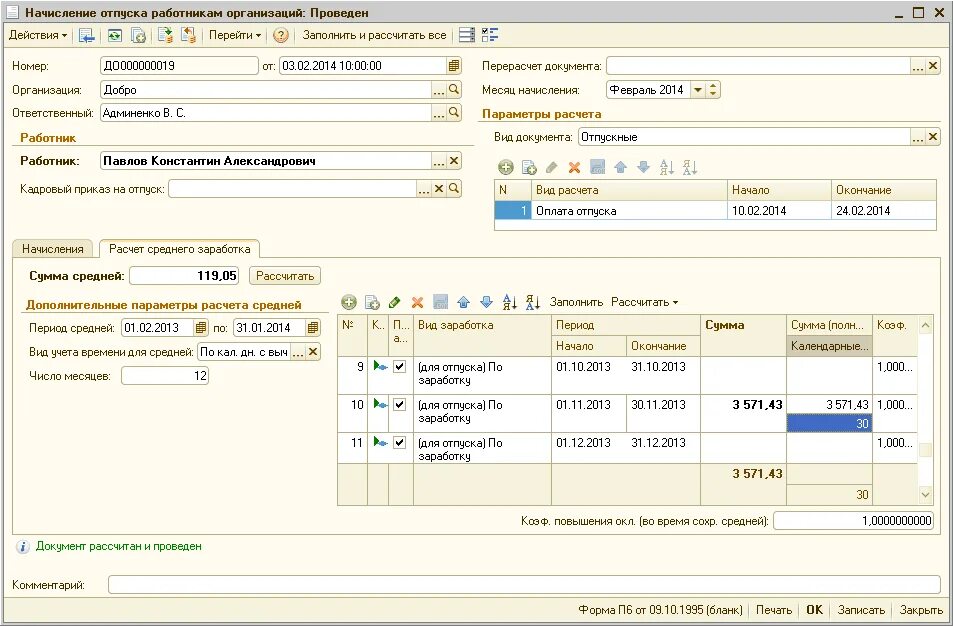The width and height of the screenshot is (953, 626).
Task: Clear the Работник field with X
Action: (454, 161)
